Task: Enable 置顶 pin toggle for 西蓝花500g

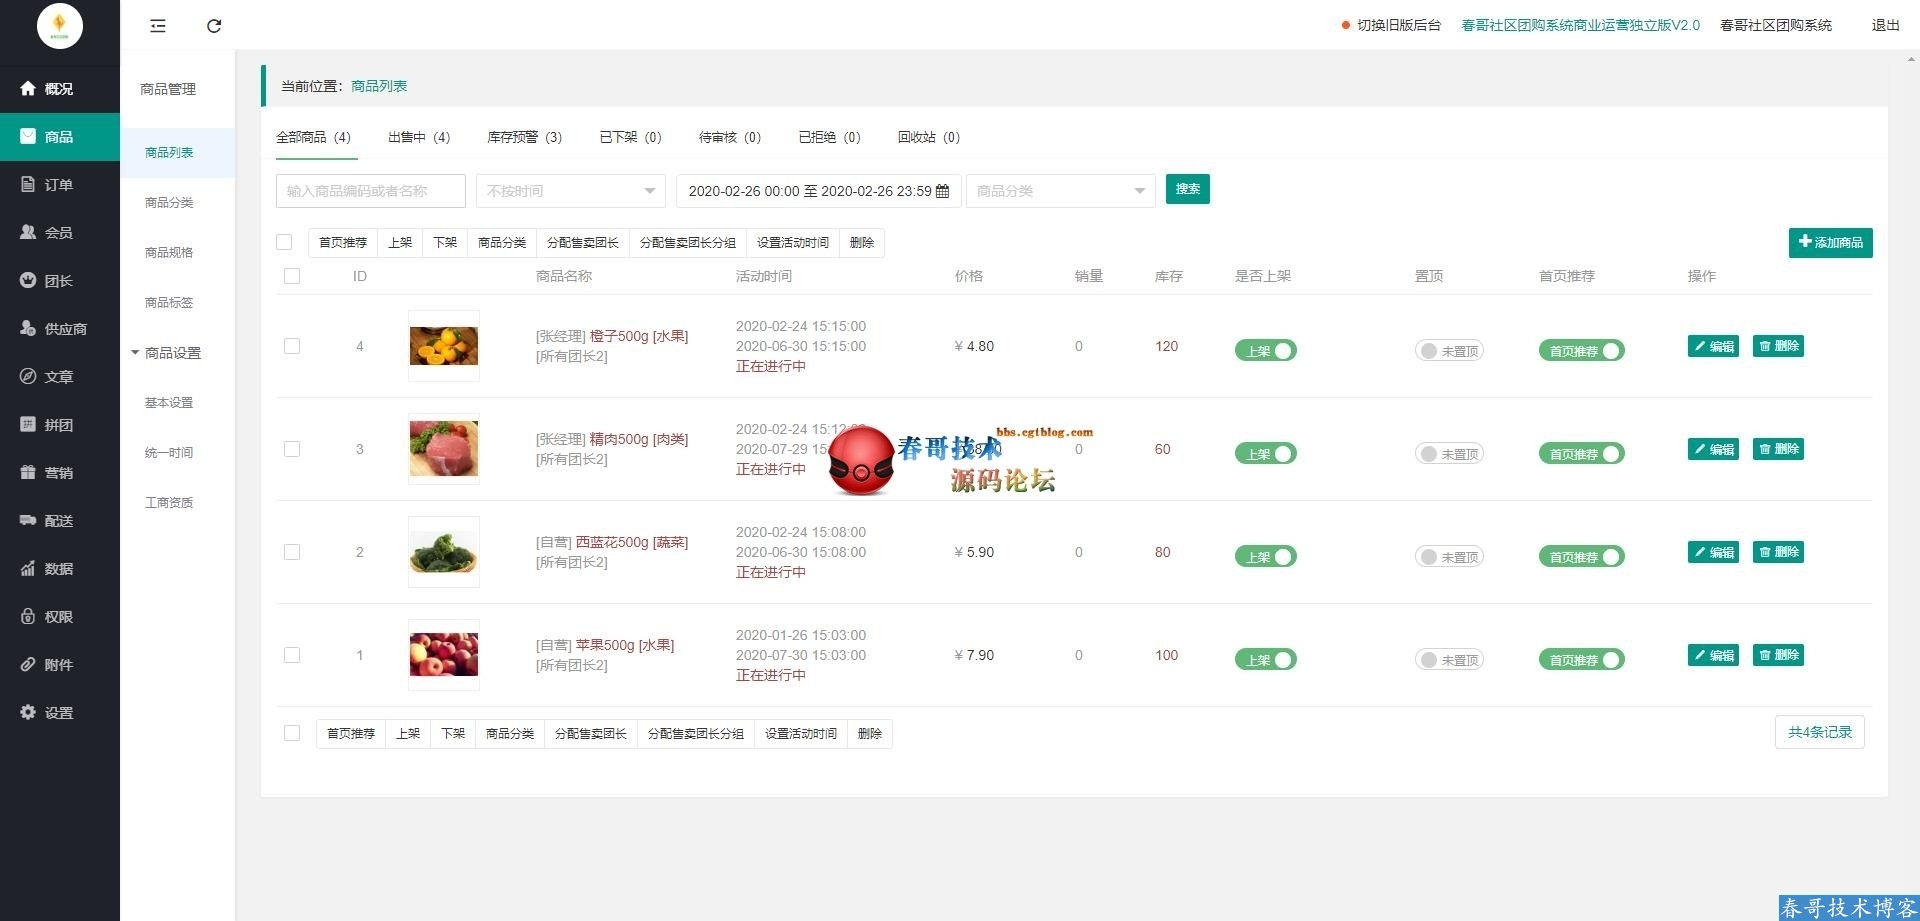Action: pyautogui.click(x=1448, y=557)
